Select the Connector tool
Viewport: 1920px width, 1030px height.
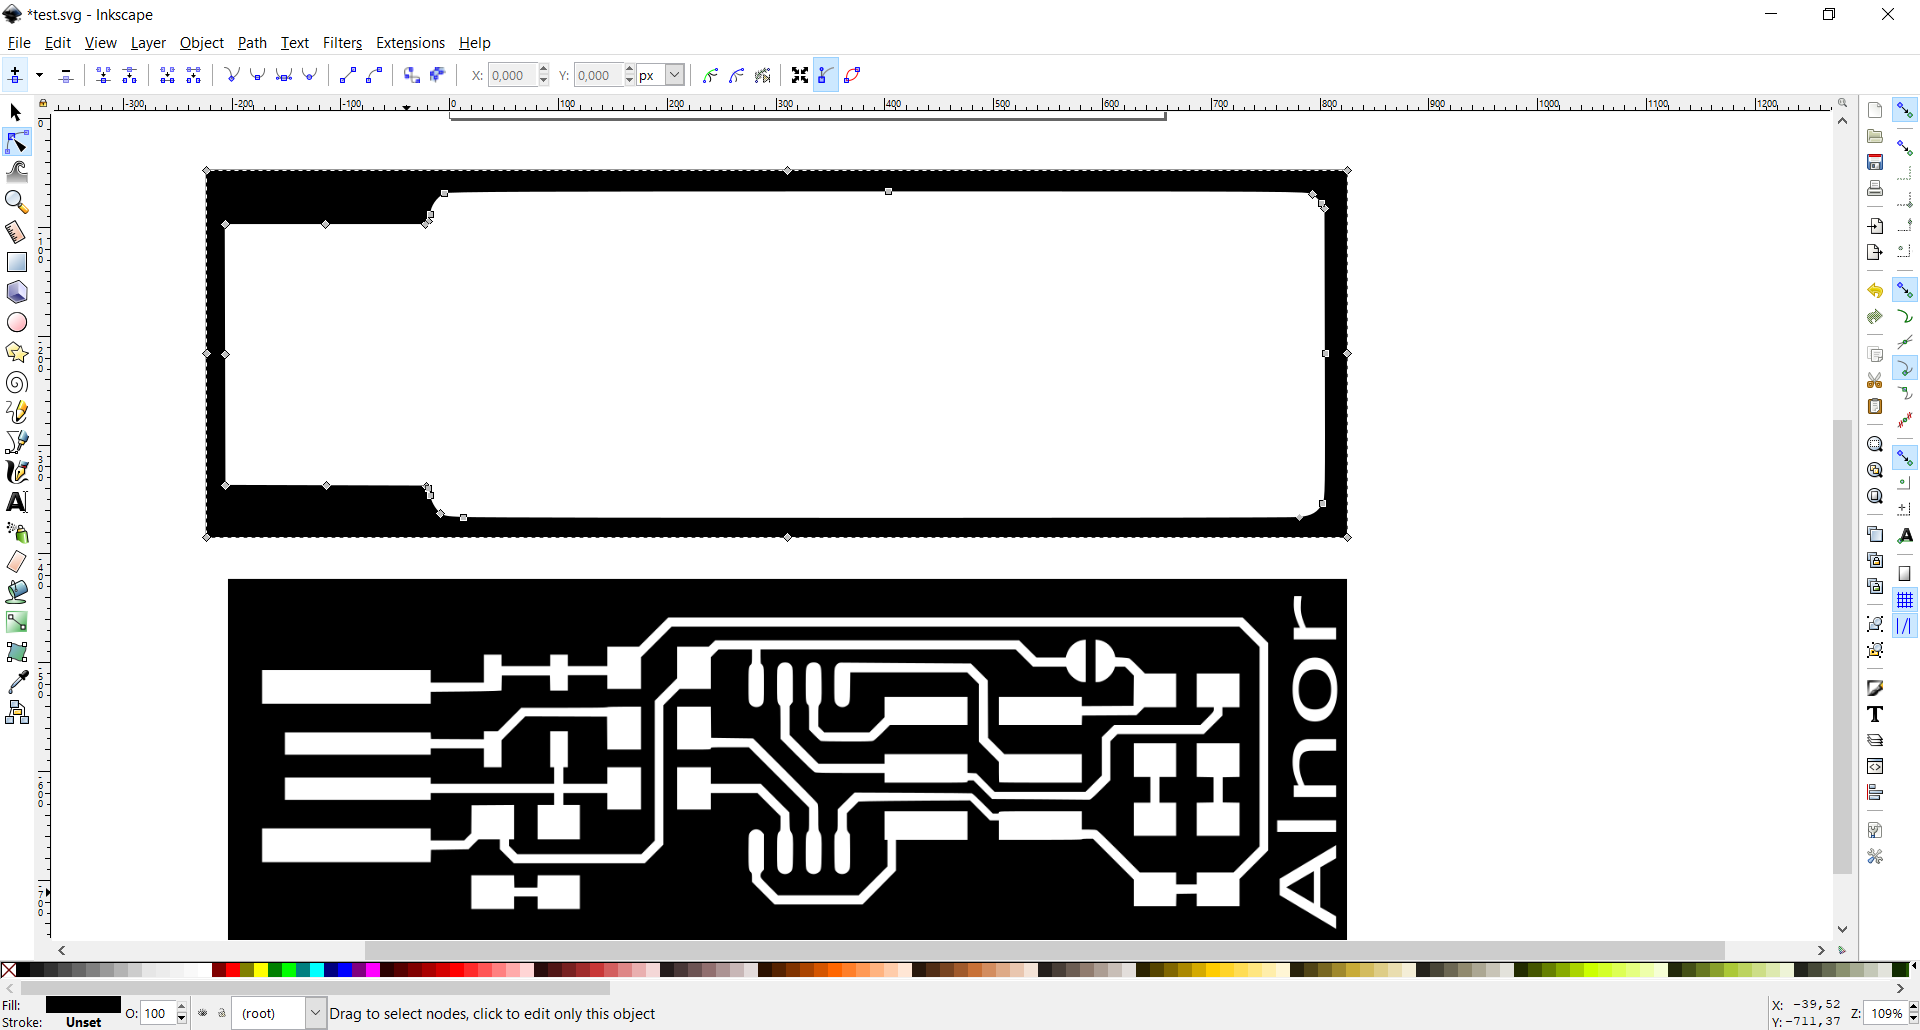coord(17,712)
